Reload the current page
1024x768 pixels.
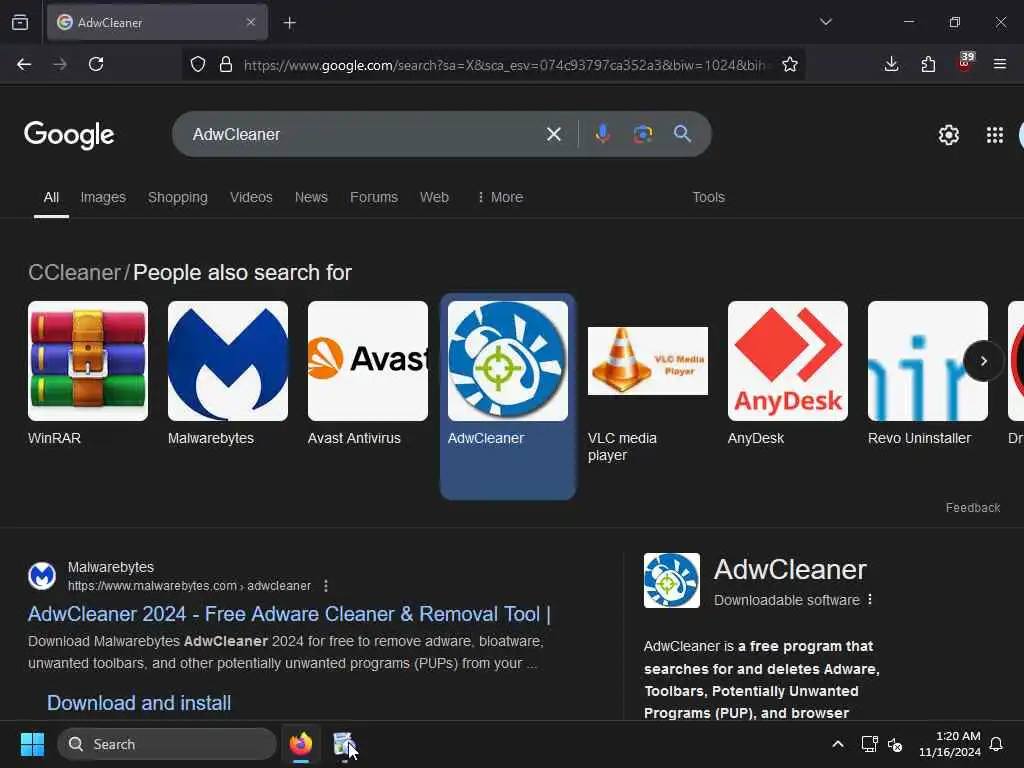pyautogui.click(x=96, y=64)
